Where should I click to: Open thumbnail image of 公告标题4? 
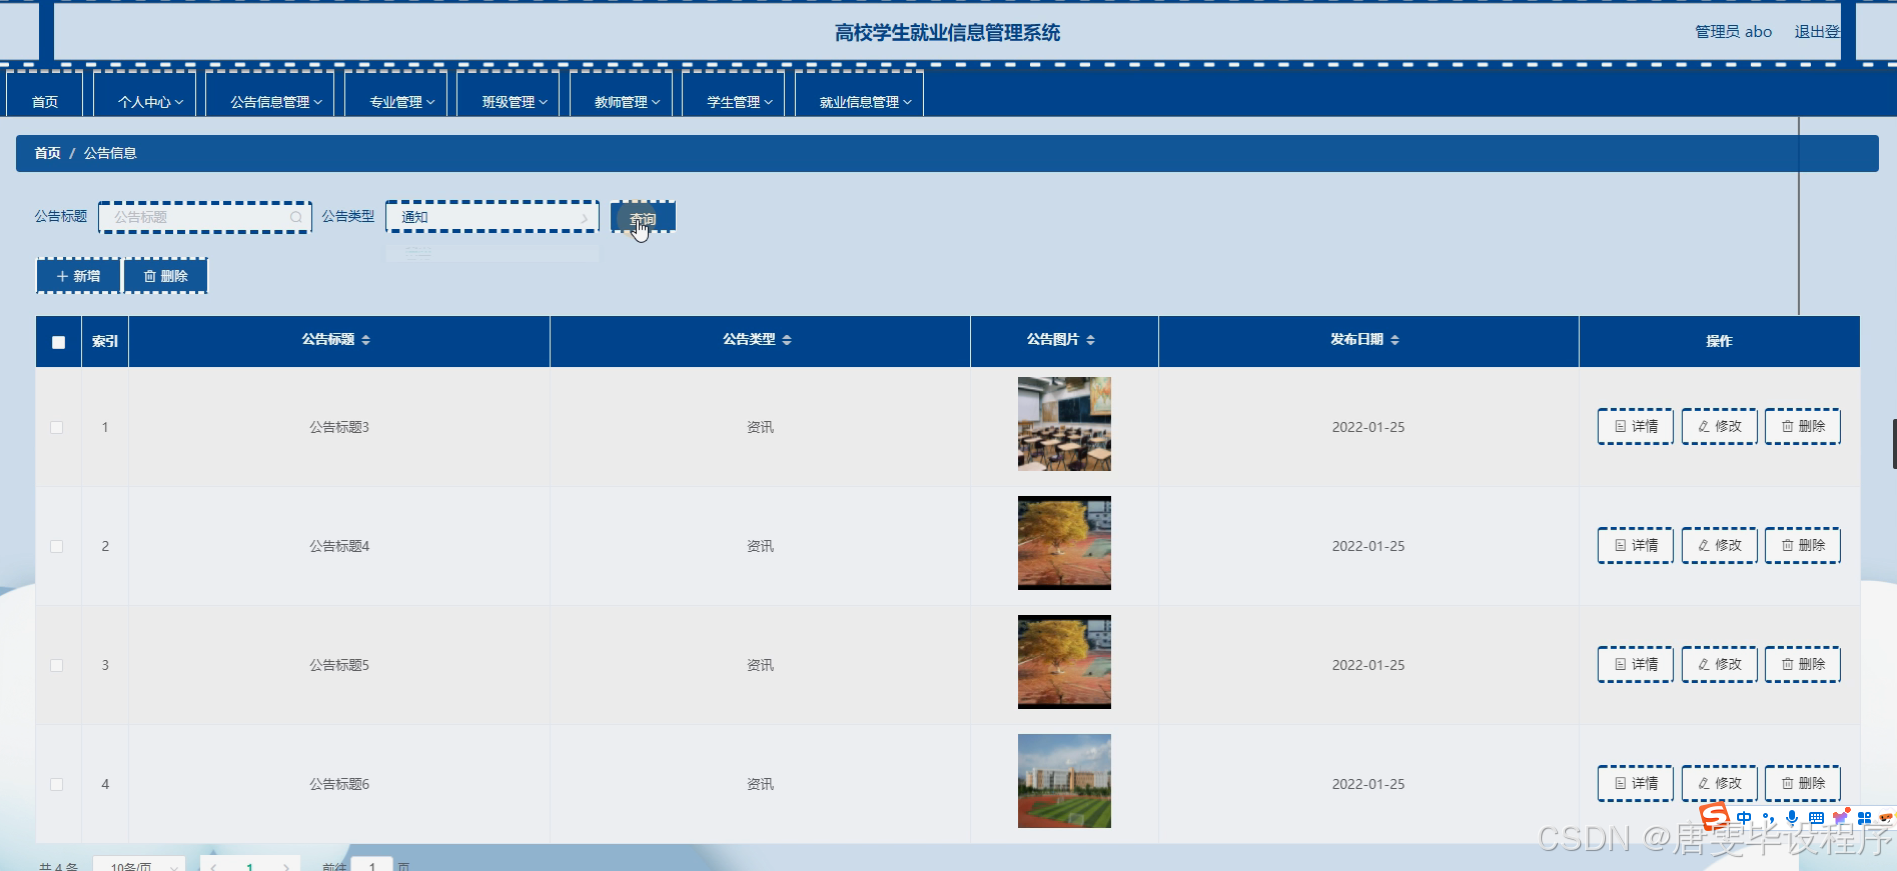tap(1064, 543)
